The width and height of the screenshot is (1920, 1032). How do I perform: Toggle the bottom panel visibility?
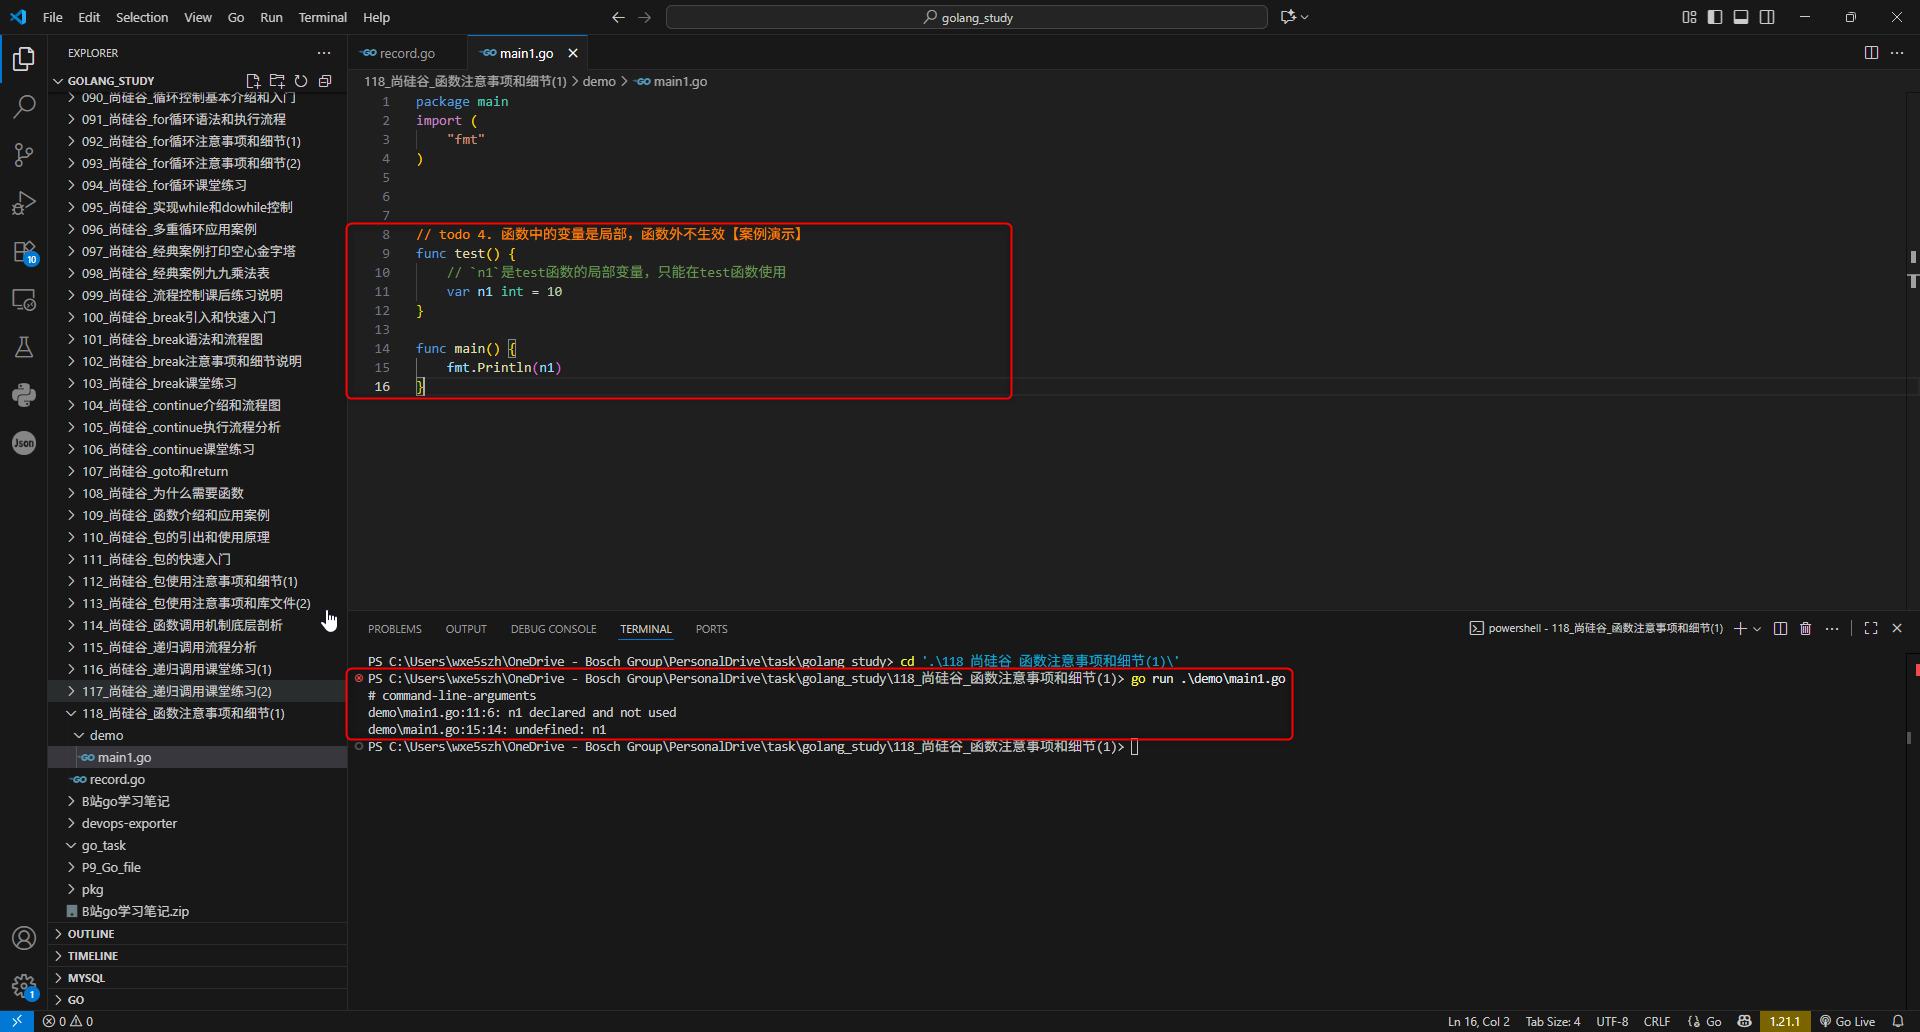tap(1741, 17)
